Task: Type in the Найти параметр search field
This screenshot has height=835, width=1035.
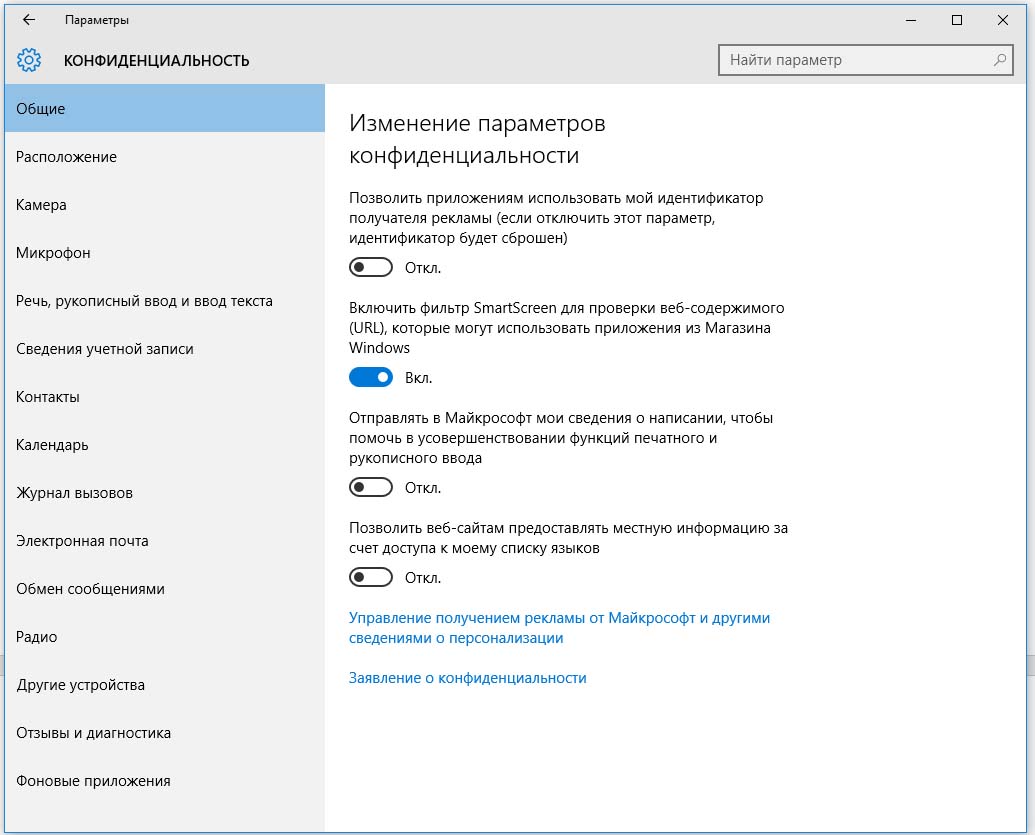Action: pyautogui.click(x=855, y=60)
